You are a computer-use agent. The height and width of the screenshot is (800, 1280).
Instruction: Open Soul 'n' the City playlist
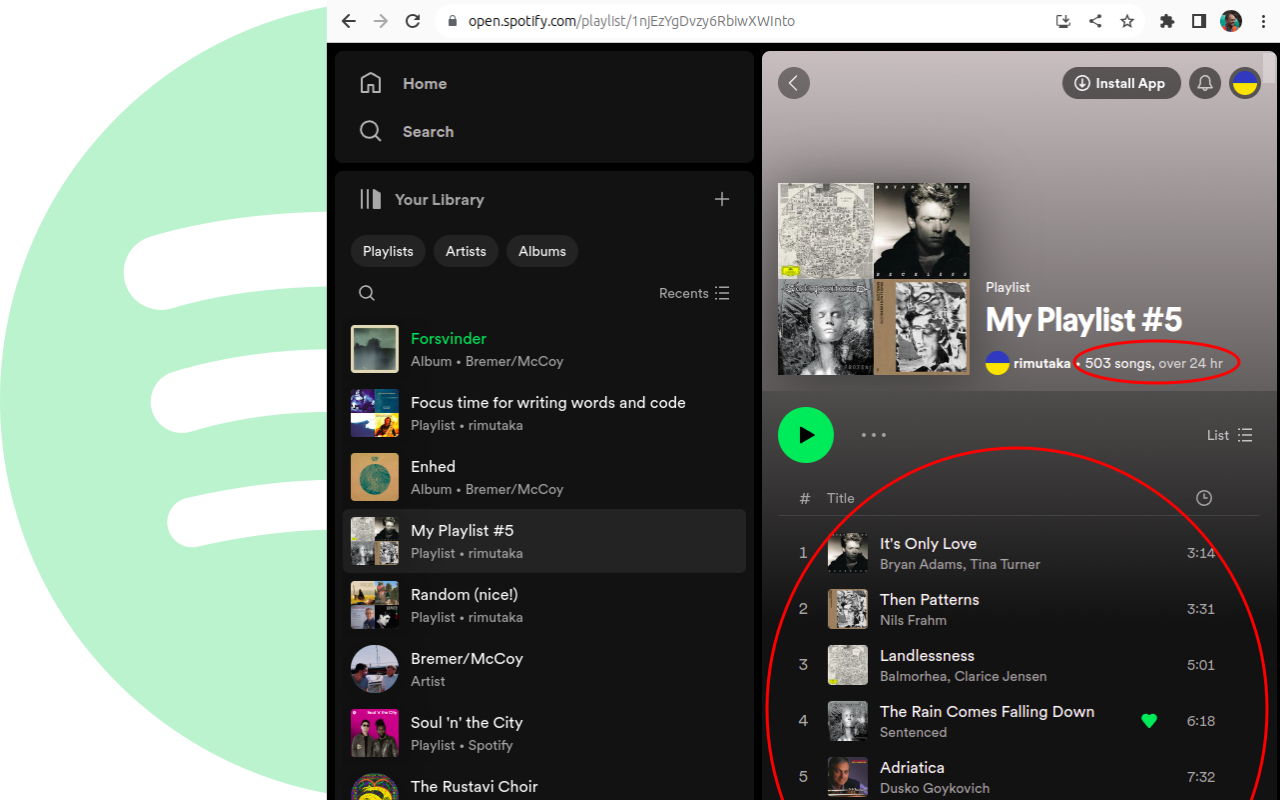[544, 733]
